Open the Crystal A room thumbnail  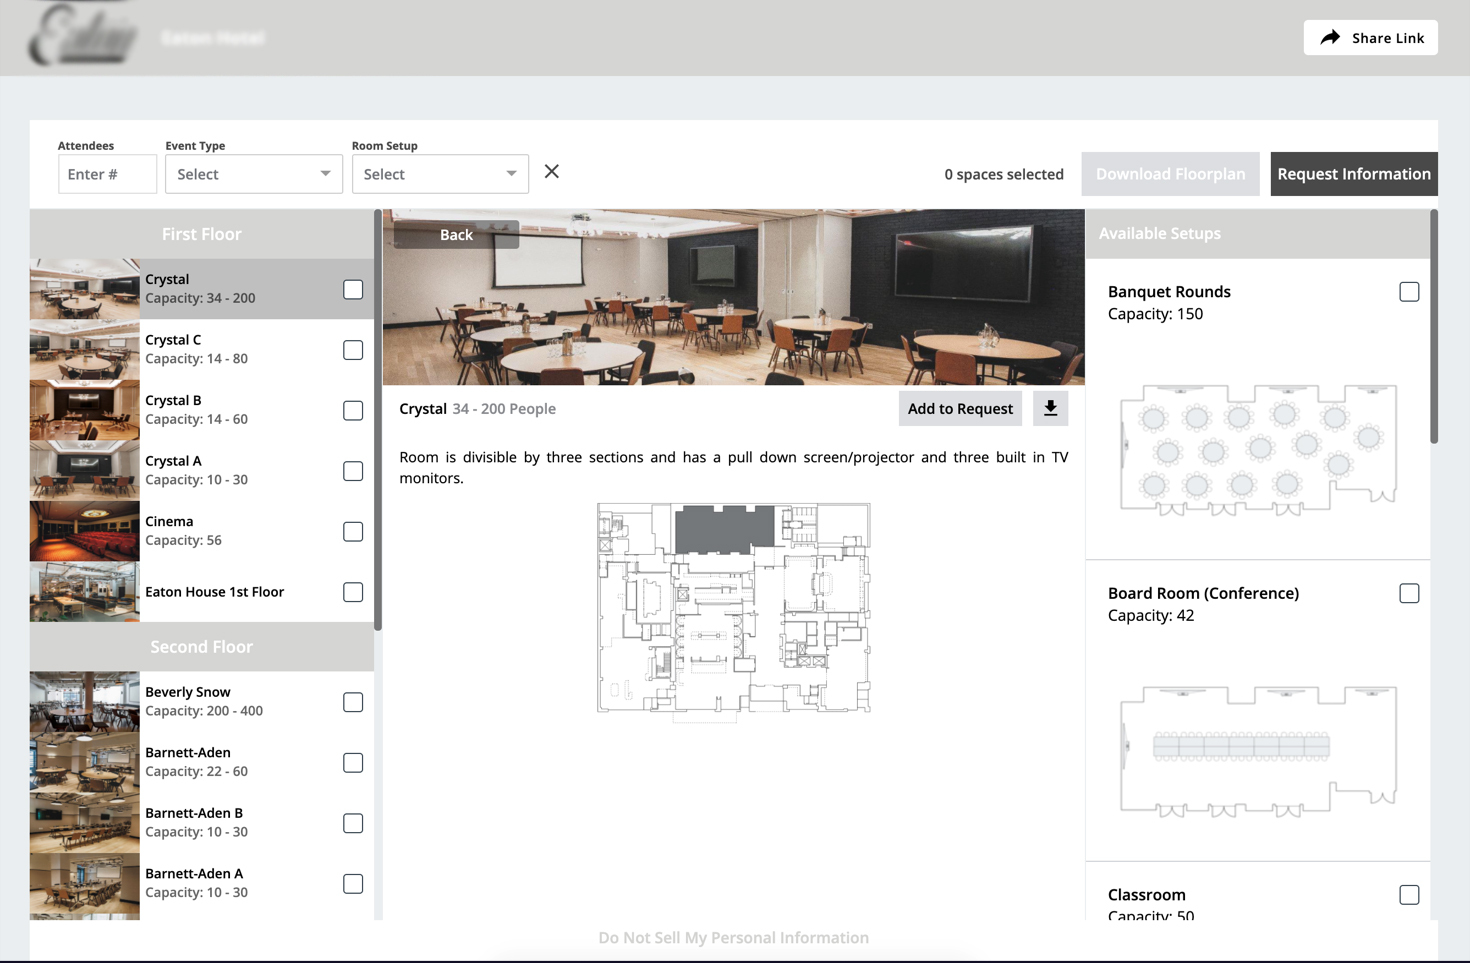point(85,471)
